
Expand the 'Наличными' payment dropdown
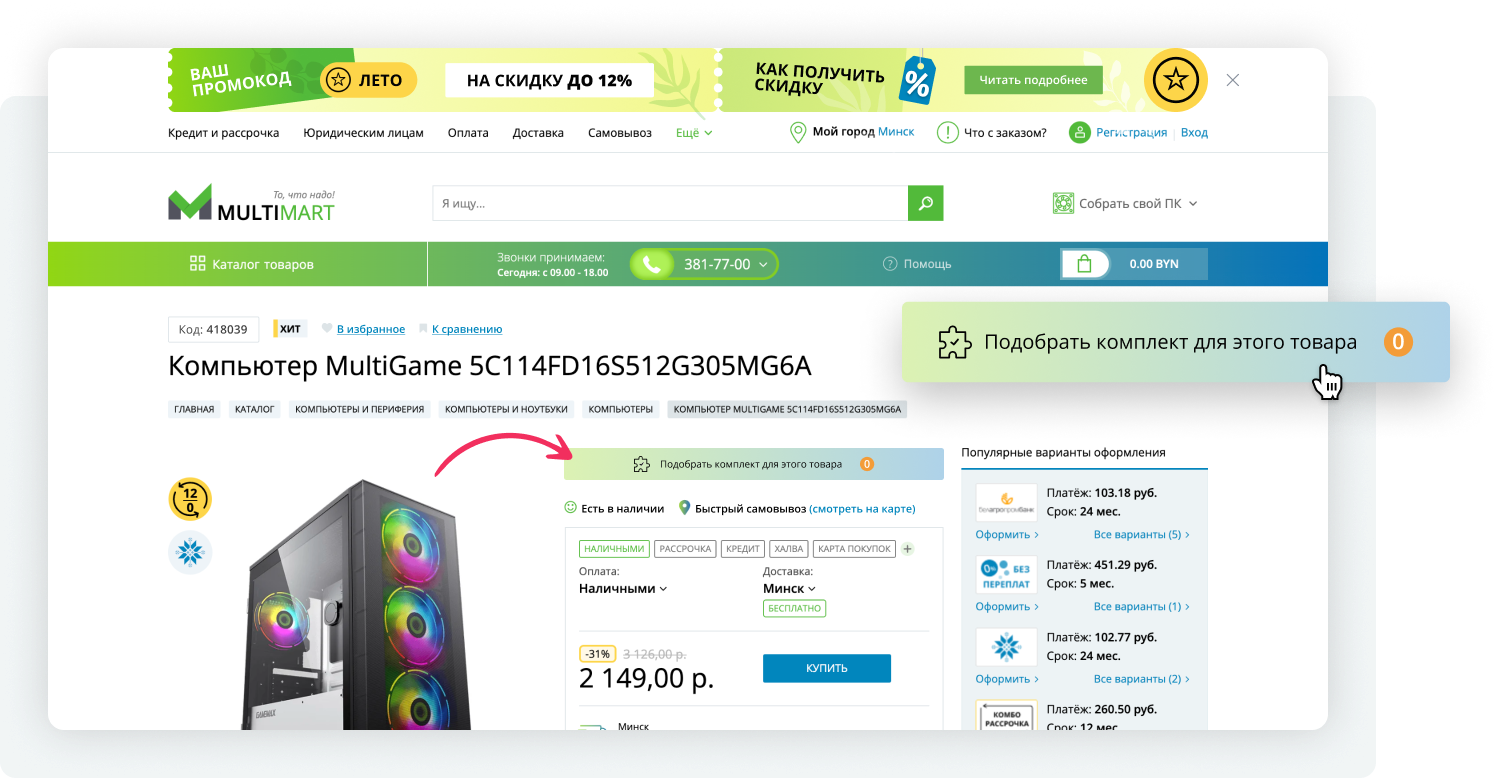623,589
